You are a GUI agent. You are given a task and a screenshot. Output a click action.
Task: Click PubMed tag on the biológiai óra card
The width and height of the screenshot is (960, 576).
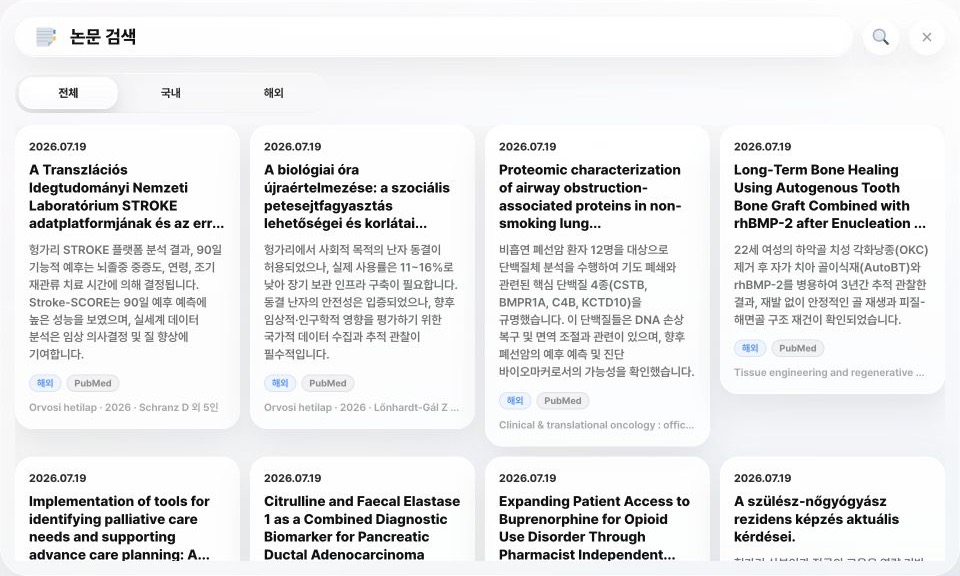point(328,383)
